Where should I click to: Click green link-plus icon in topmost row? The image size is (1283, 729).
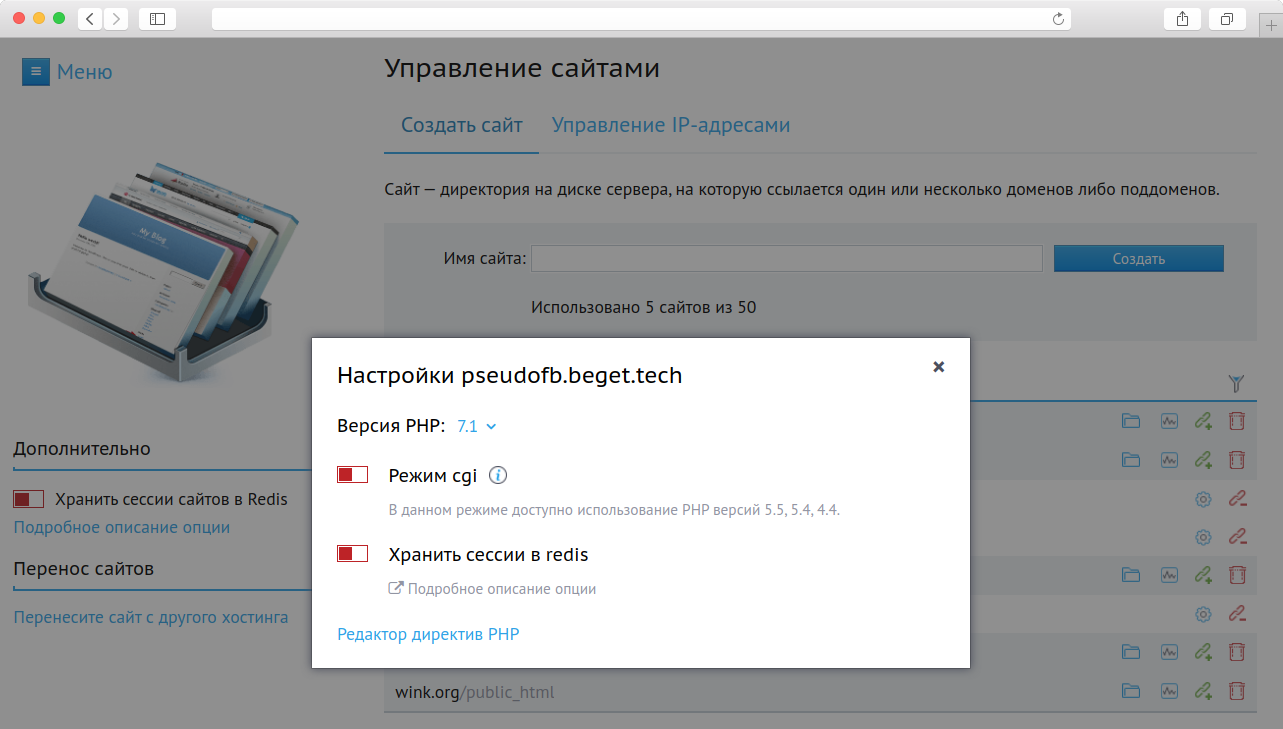pyautogui.click(x=1203, y=422)
